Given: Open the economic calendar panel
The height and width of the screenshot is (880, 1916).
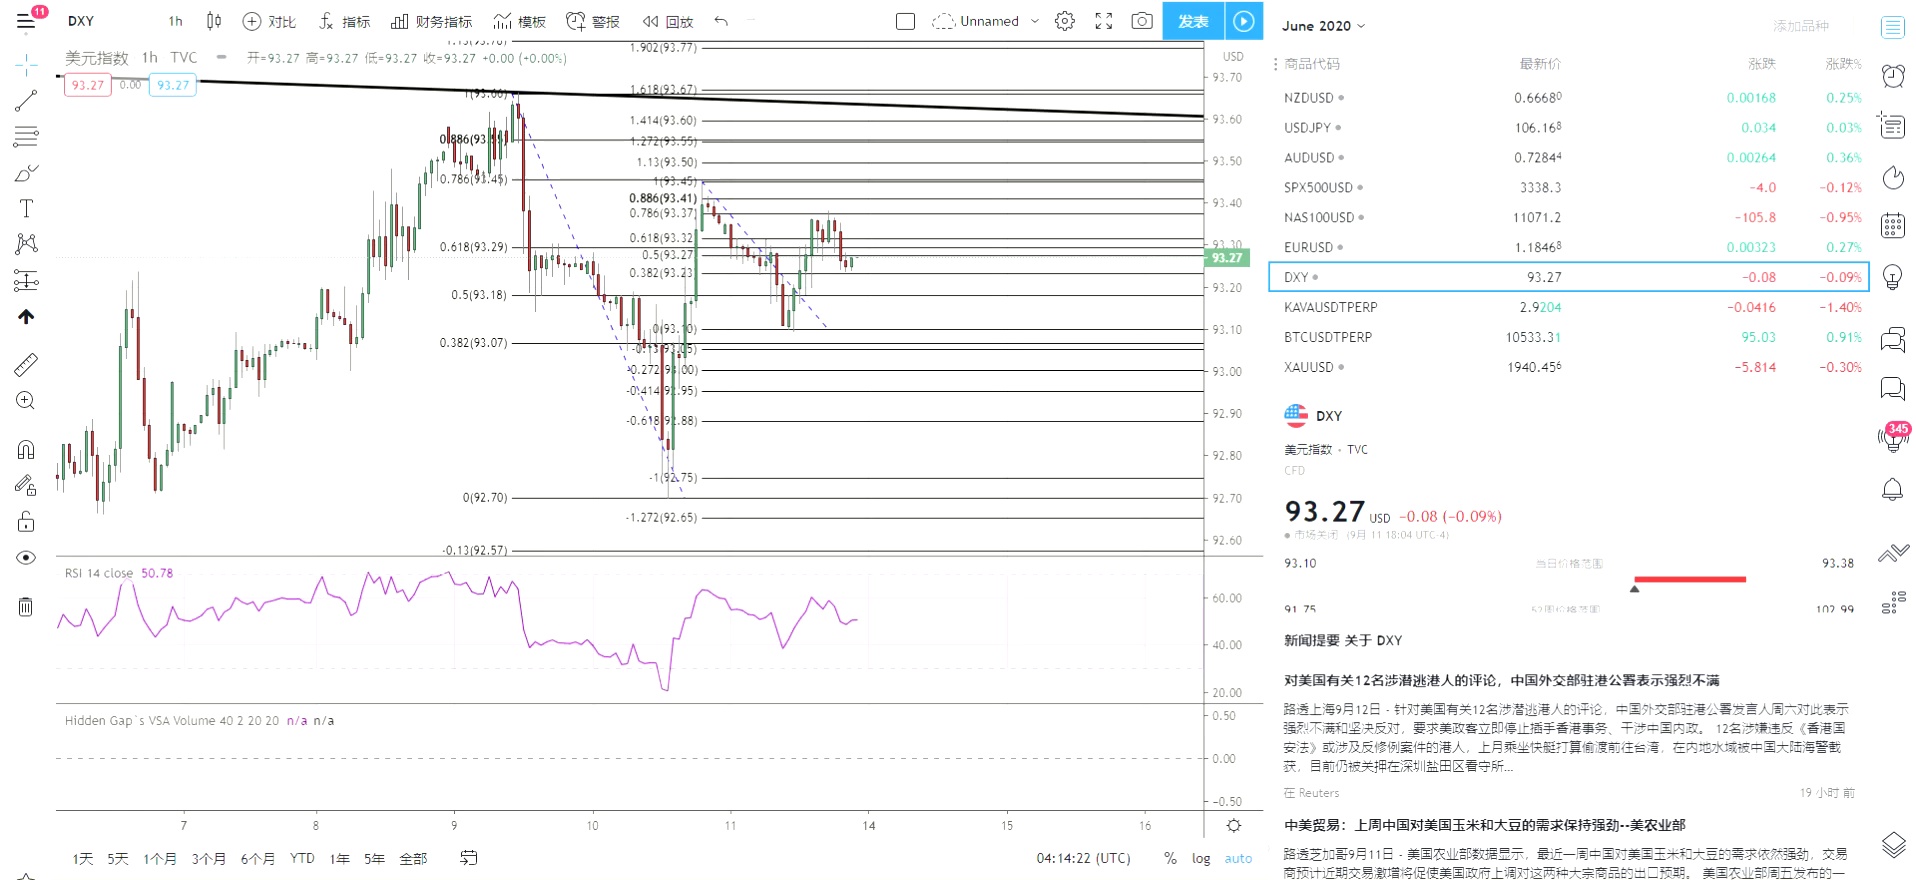Looking at the screenshot, I should pyautogui.click(x=1892, y=226).
